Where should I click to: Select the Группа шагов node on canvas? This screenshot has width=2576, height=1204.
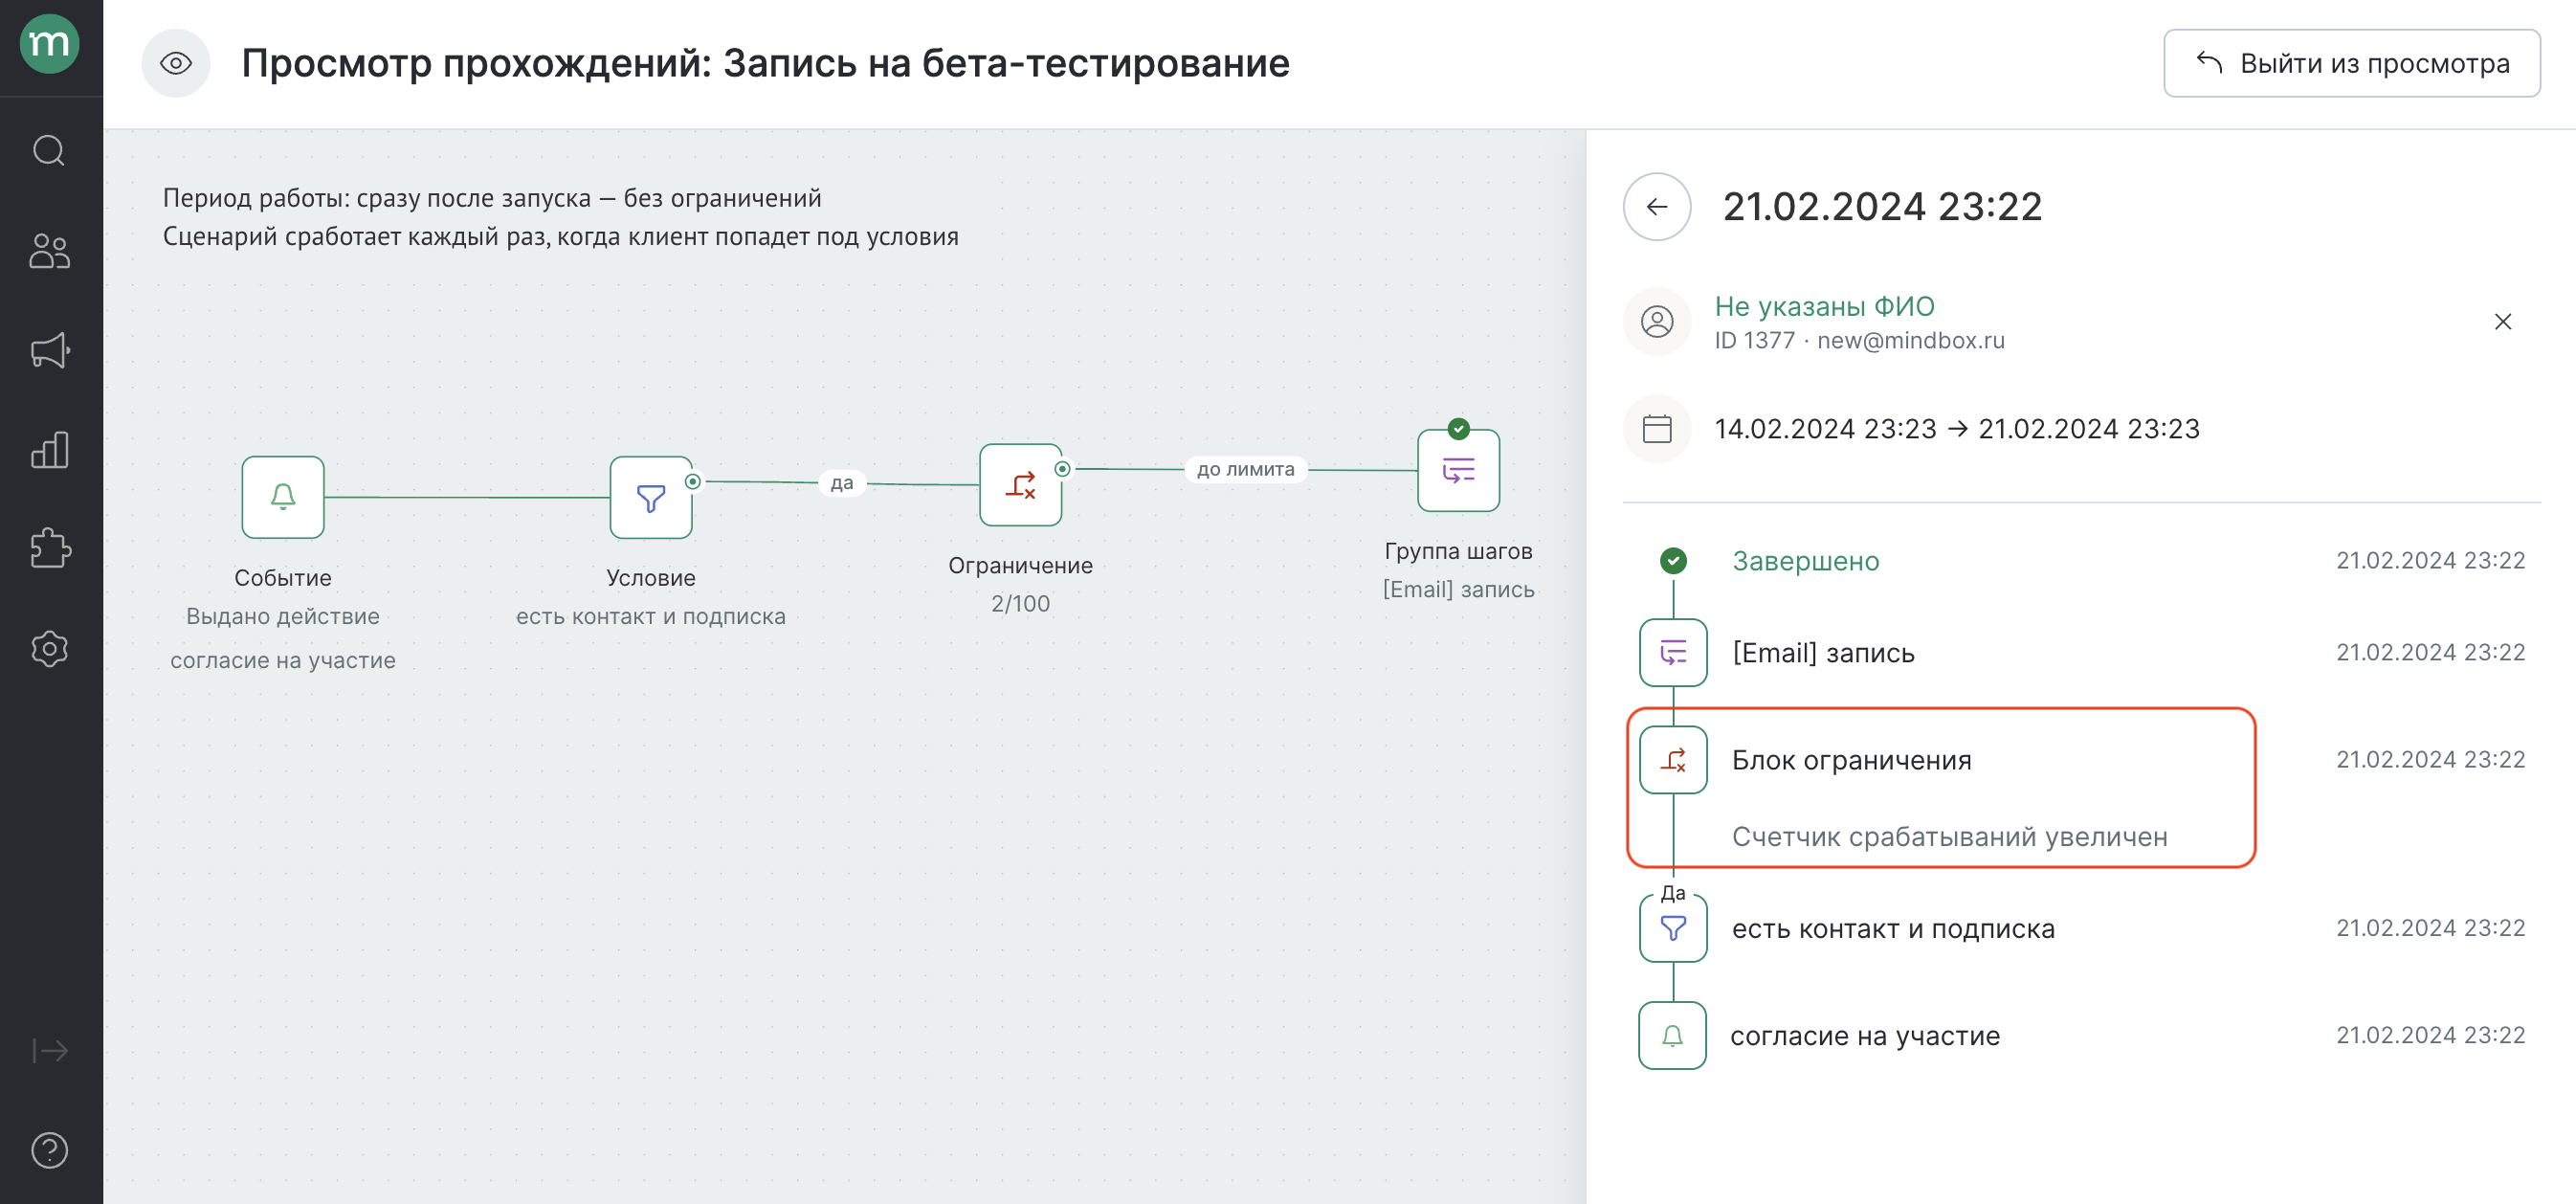[x=1458, y=470]
